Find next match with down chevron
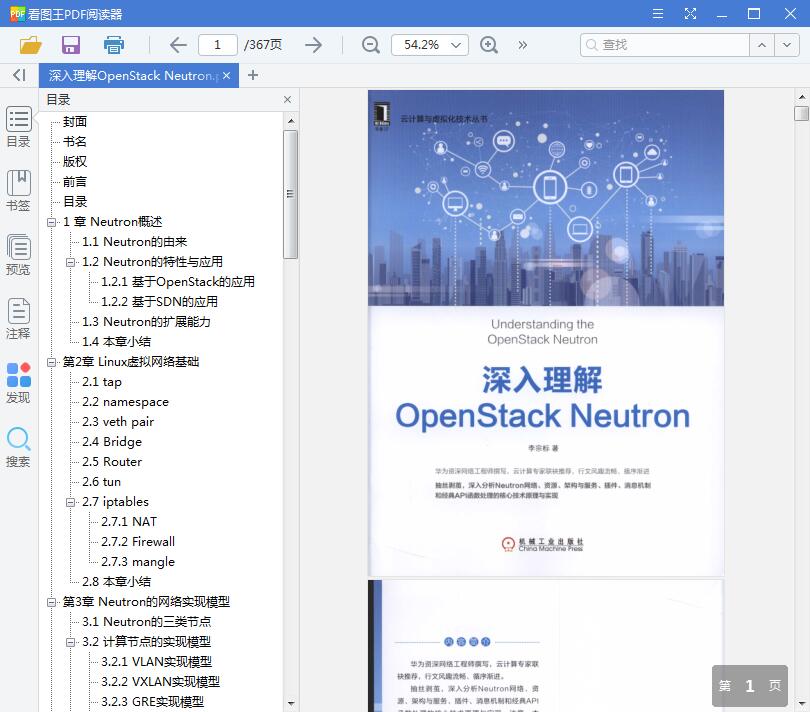The image size is (810, 712). 786,45
